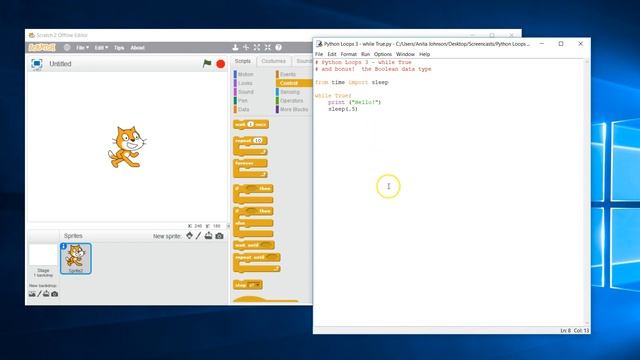
Task: Open About in the Scratch menu bar
Action: 137,48
